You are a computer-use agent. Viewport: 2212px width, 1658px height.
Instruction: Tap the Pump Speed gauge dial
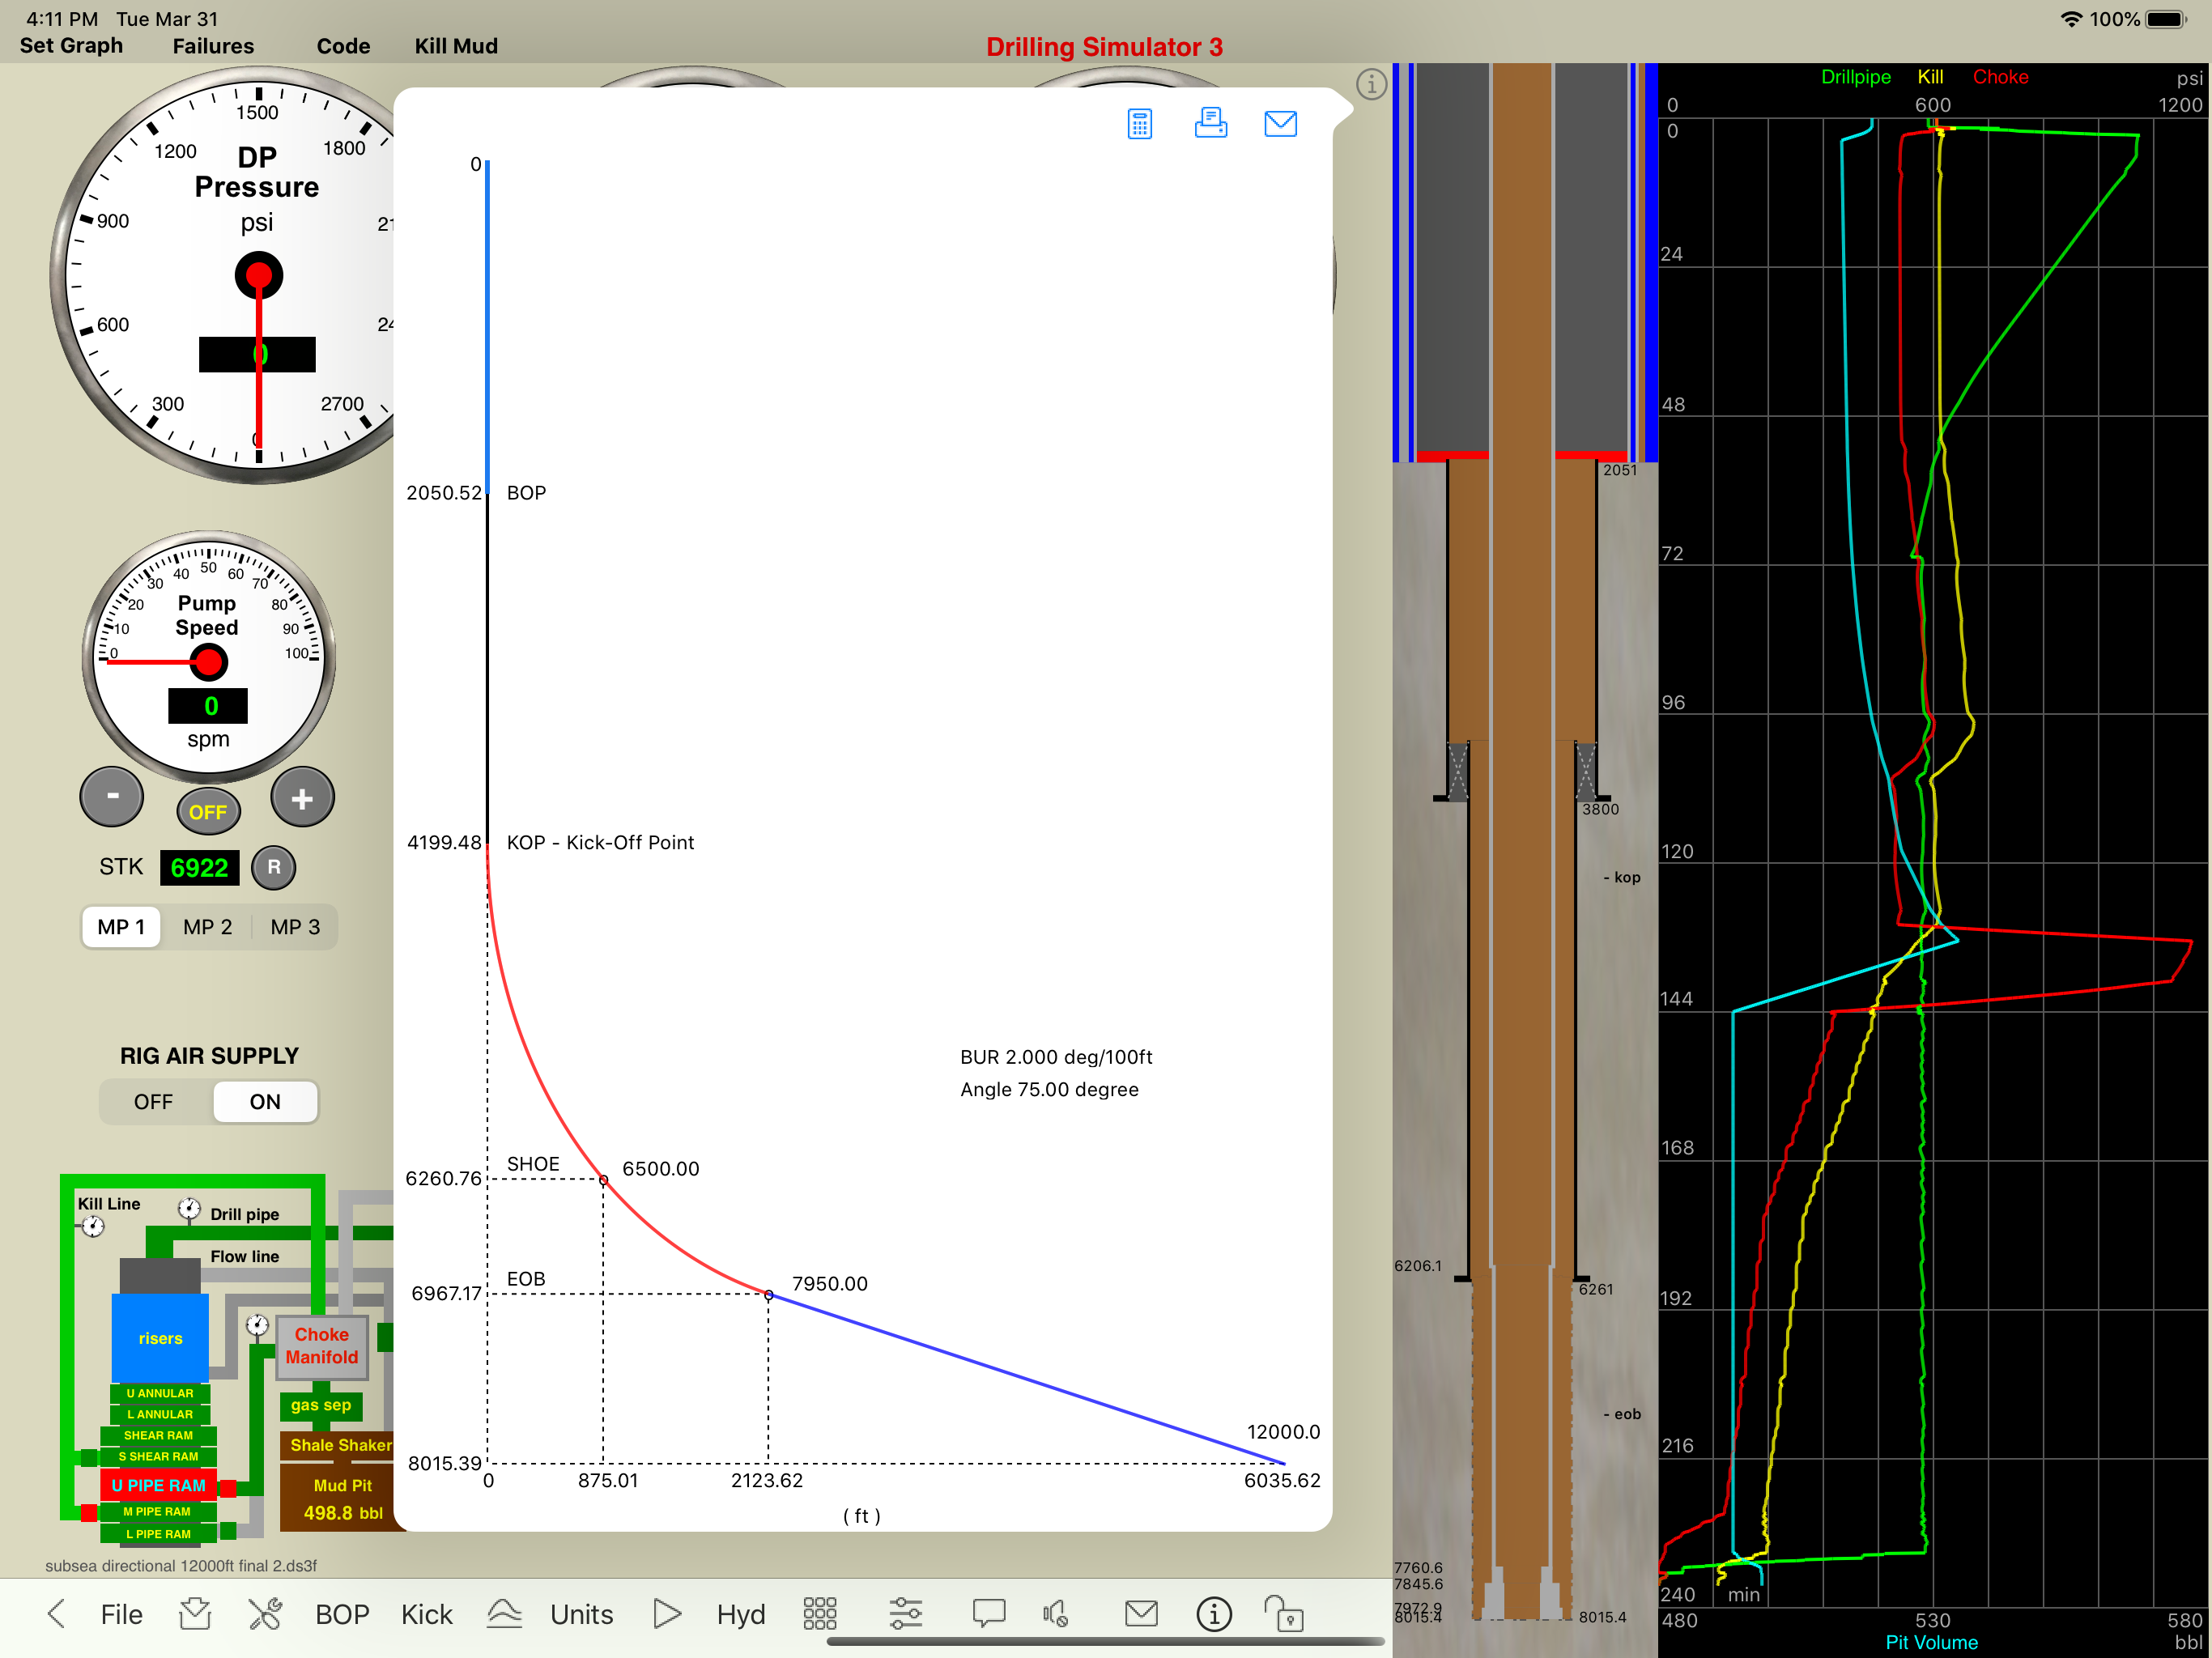208,657
